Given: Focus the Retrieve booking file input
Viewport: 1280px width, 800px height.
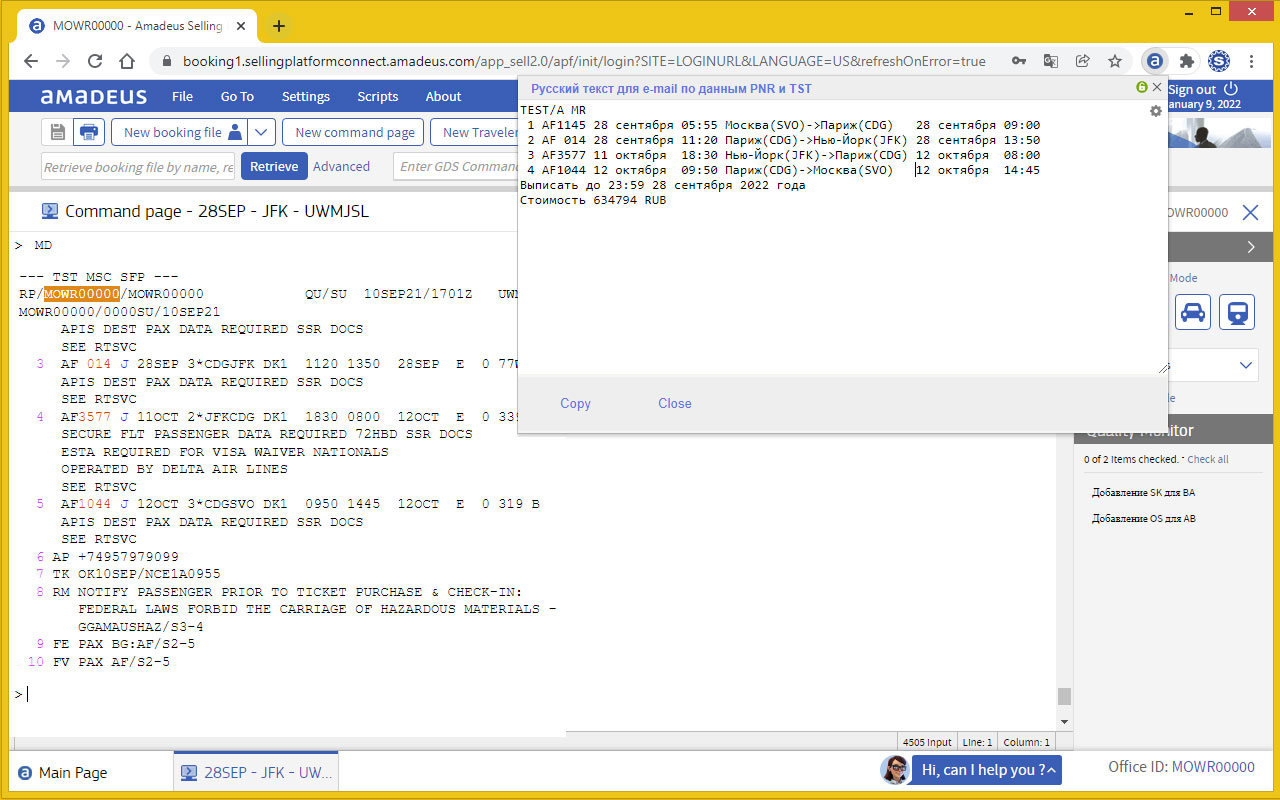Looking at the screenshot, I should tap(139, 167).
